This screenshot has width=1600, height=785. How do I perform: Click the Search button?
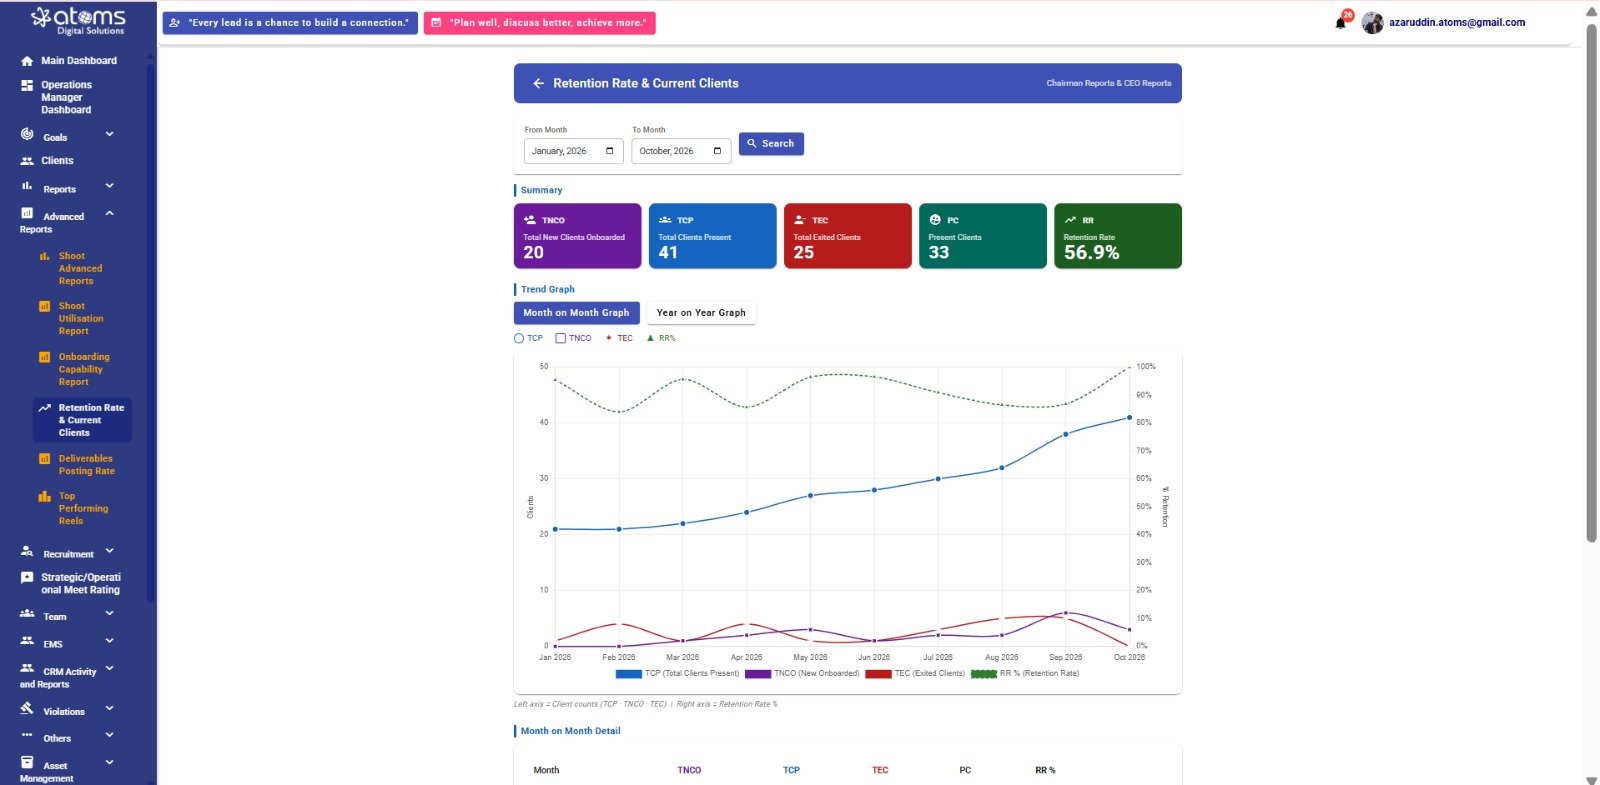[771, 144]
